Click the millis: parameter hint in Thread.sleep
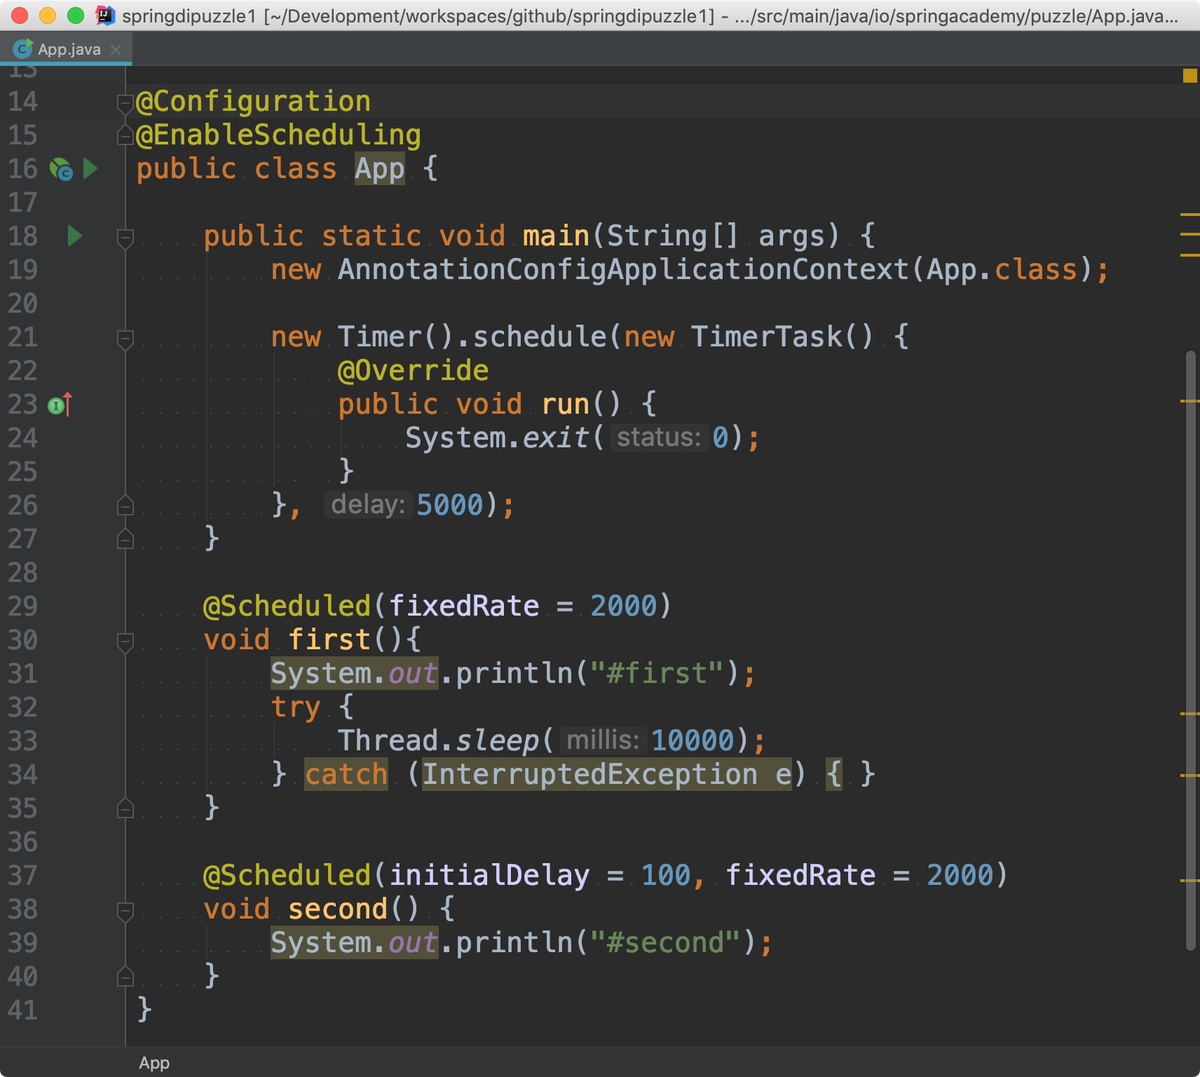The height and width of the screenshot is (1077, 1200). click(x=603, y=740)
